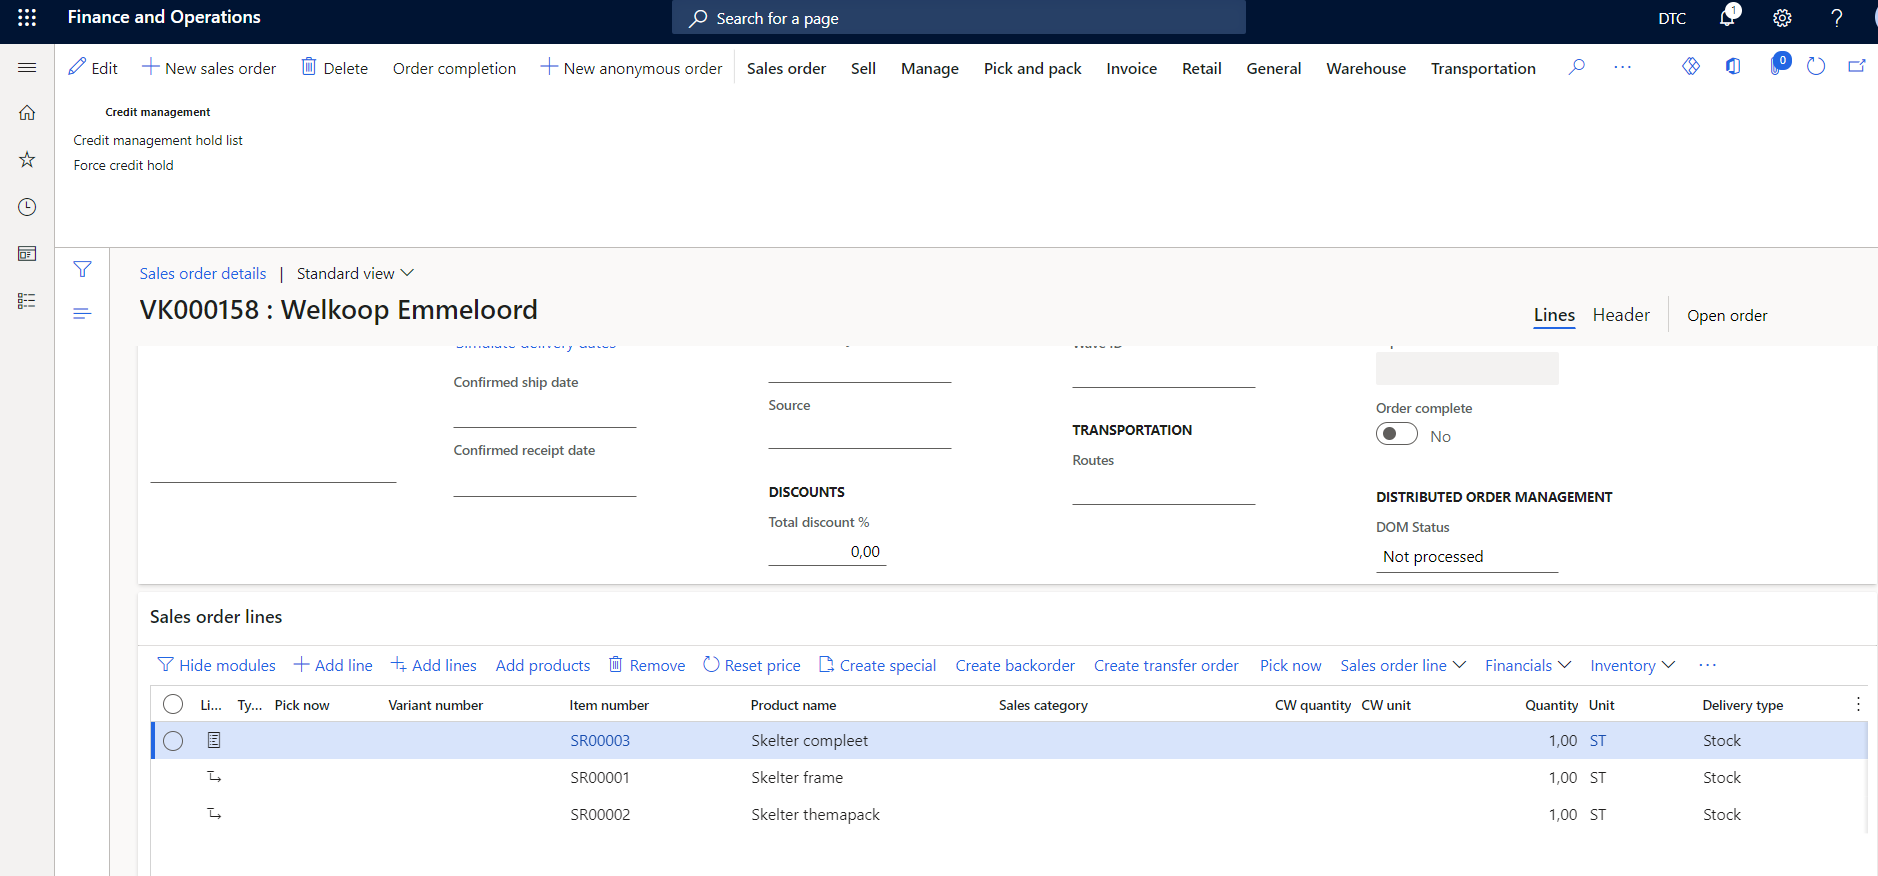Image resolution: width=1878 pixels, height=876 pixels.
Task: Open item number SR00003 link
Action: [x=600, y=741]
